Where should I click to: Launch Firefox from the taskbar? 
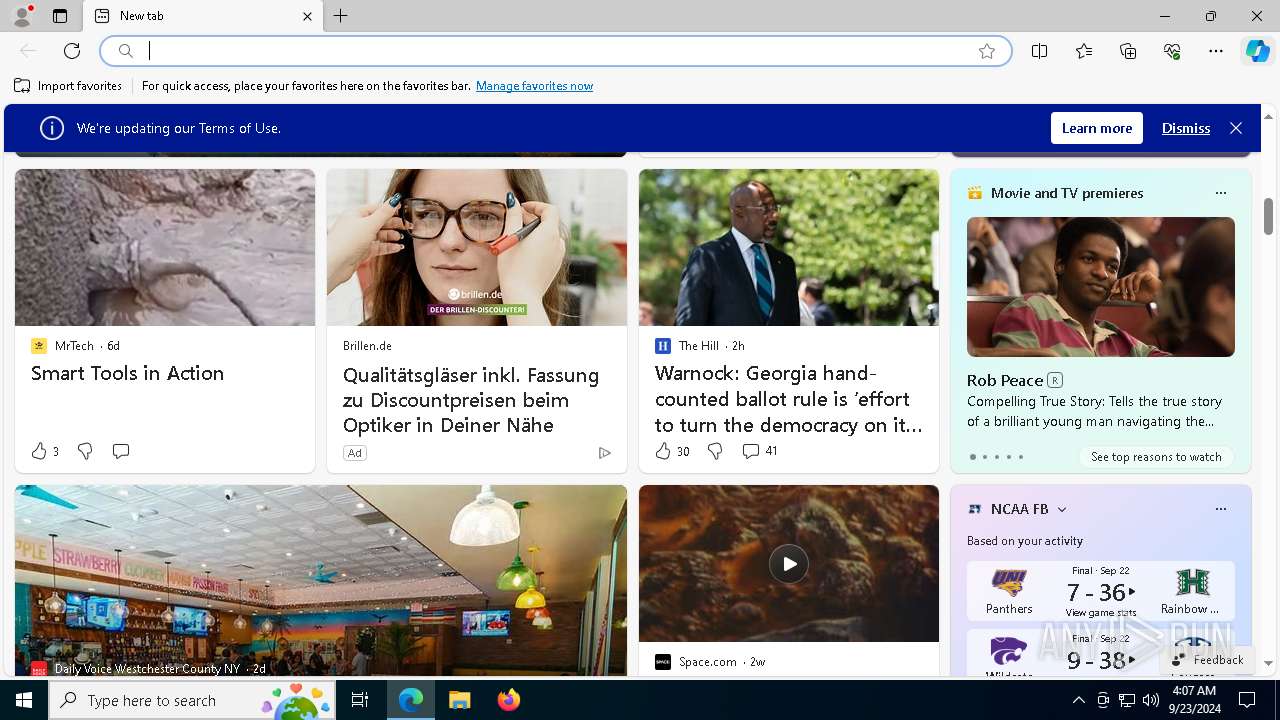pos(508,700)
